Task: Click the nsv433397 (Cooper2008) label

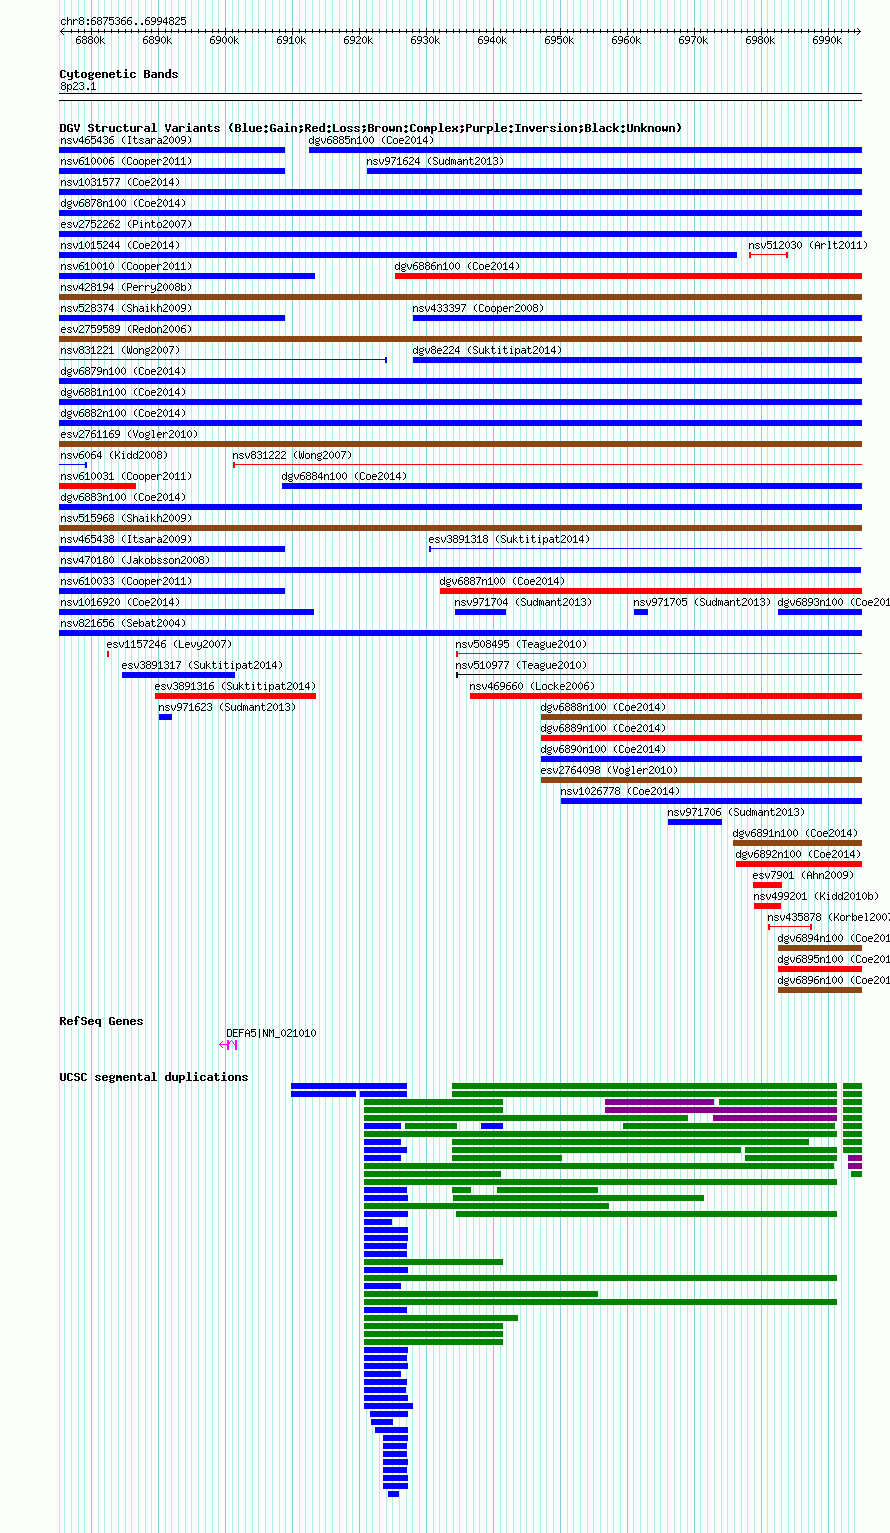Action: coord(479,308)
